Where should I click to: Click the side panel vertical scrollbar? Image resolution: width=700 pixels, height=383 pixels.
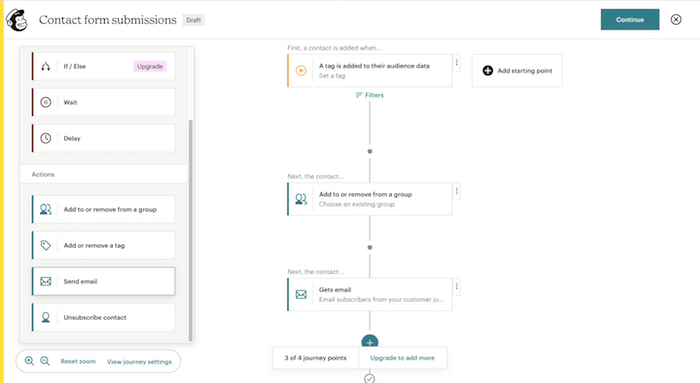(x=191, y=230)
